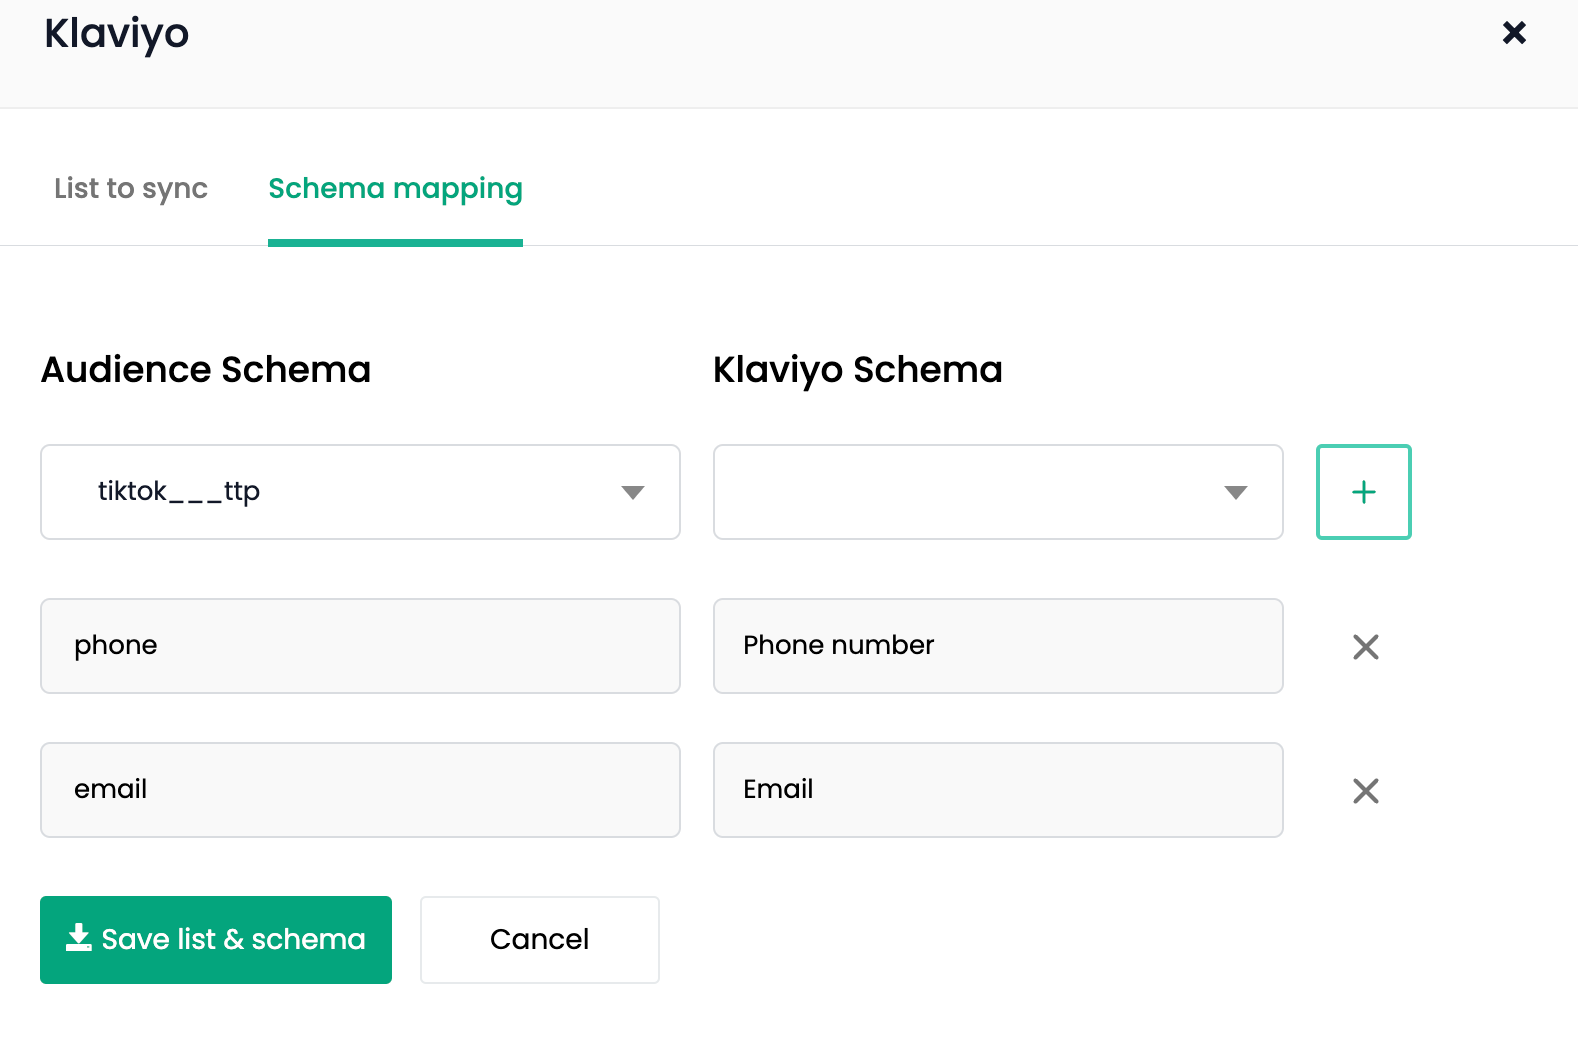Image resolution: width=1578 pixels, height=1054 pixels.
Task: Select the Email field under Klaviyo Schema
Action: click(997, 790)
